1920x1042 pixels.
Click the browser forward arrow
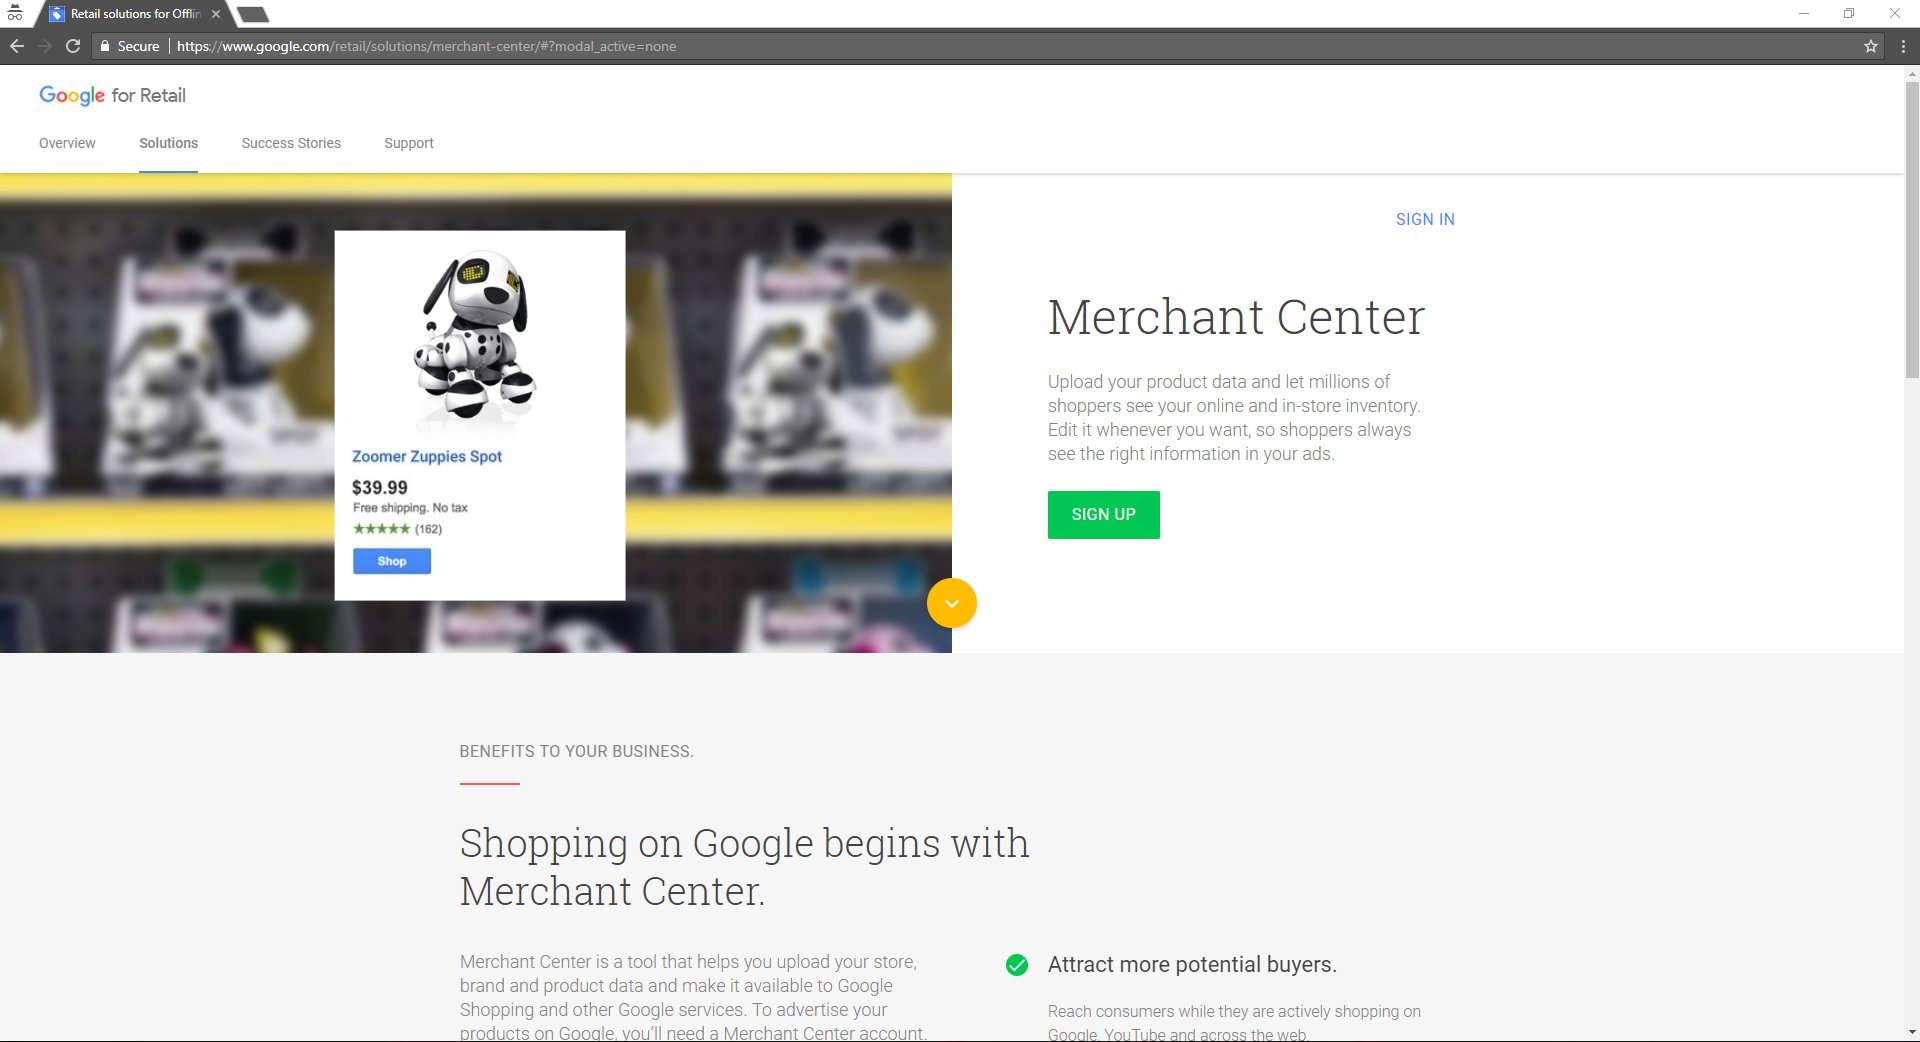(45, 46)
